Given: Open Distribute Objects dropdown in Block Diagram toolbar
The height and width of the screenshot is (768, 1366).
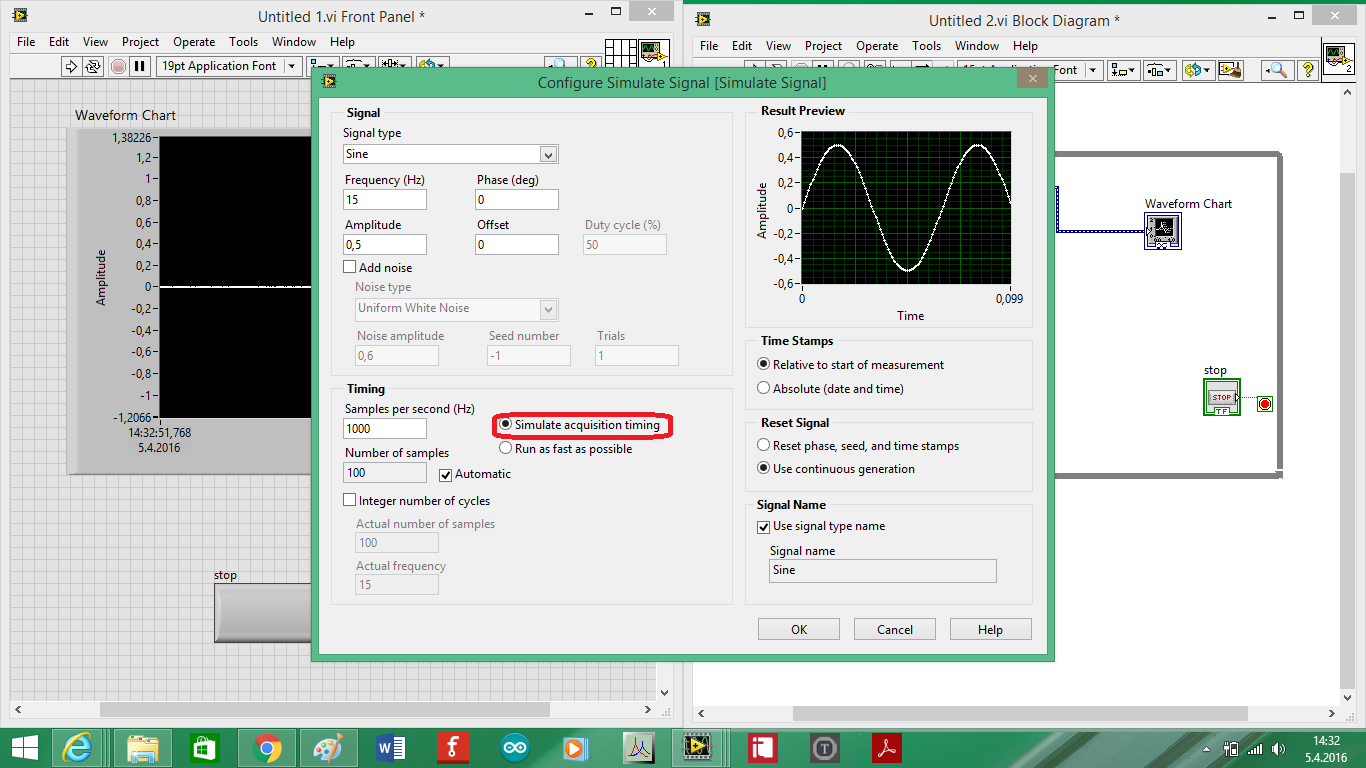Looking at the screenshot, I should (x=1160, y=70).
